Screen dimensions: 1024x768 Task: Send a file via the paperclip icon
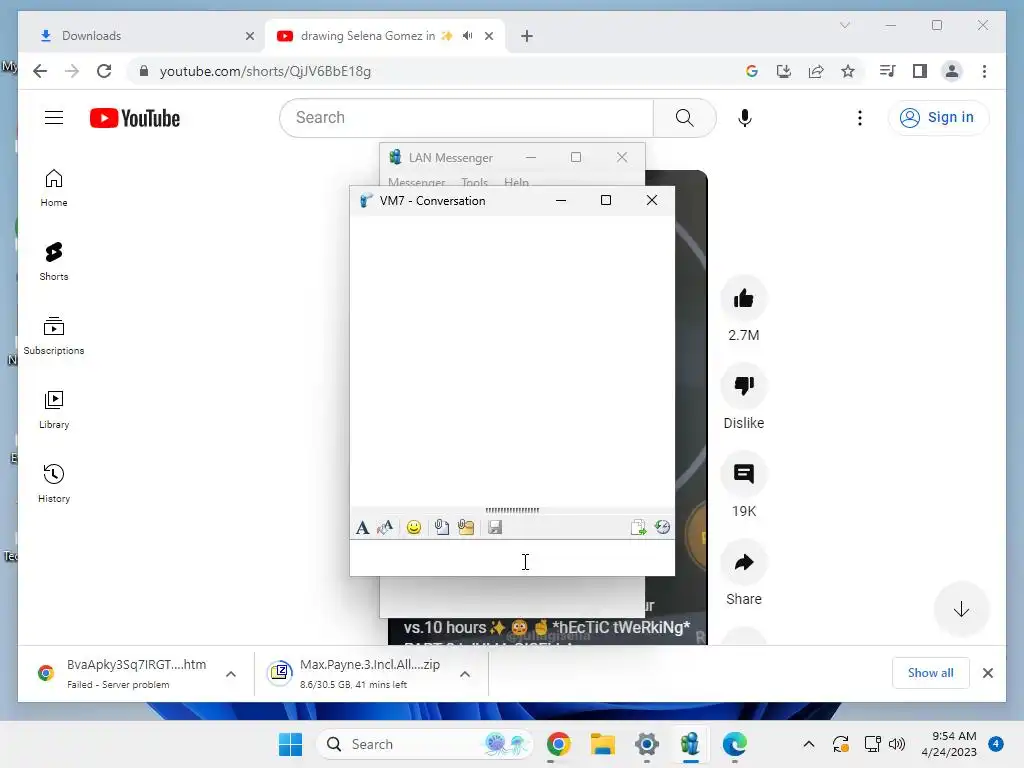[x=442, y=528]
